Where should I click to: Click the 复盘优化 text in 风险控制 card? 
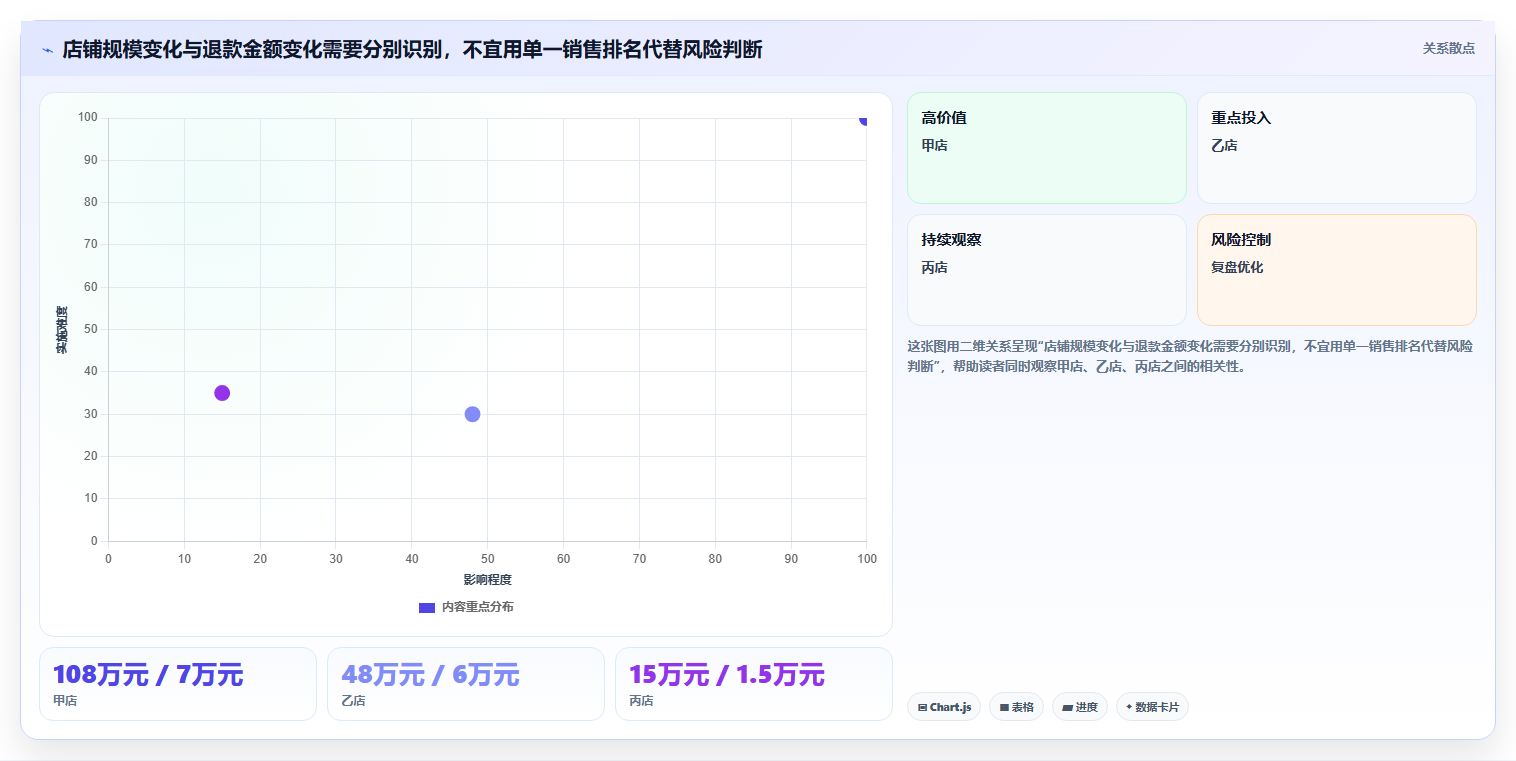[1237, 268]
